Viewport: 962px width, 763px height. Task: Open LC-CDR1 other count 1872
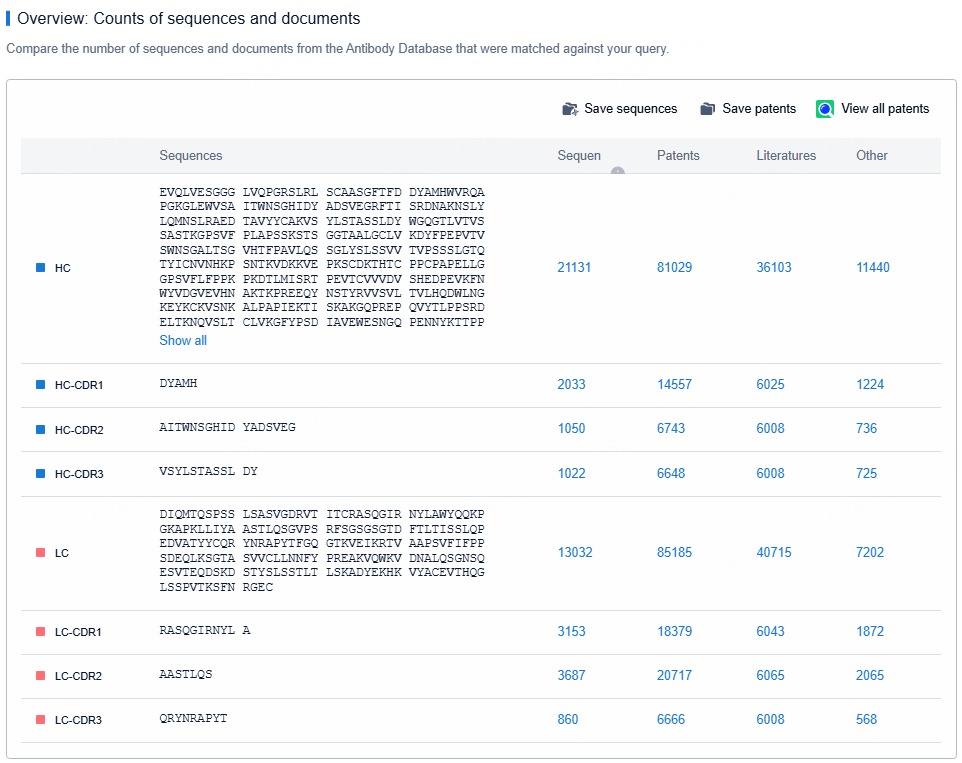pyautogui.click(x=870, y=632)
